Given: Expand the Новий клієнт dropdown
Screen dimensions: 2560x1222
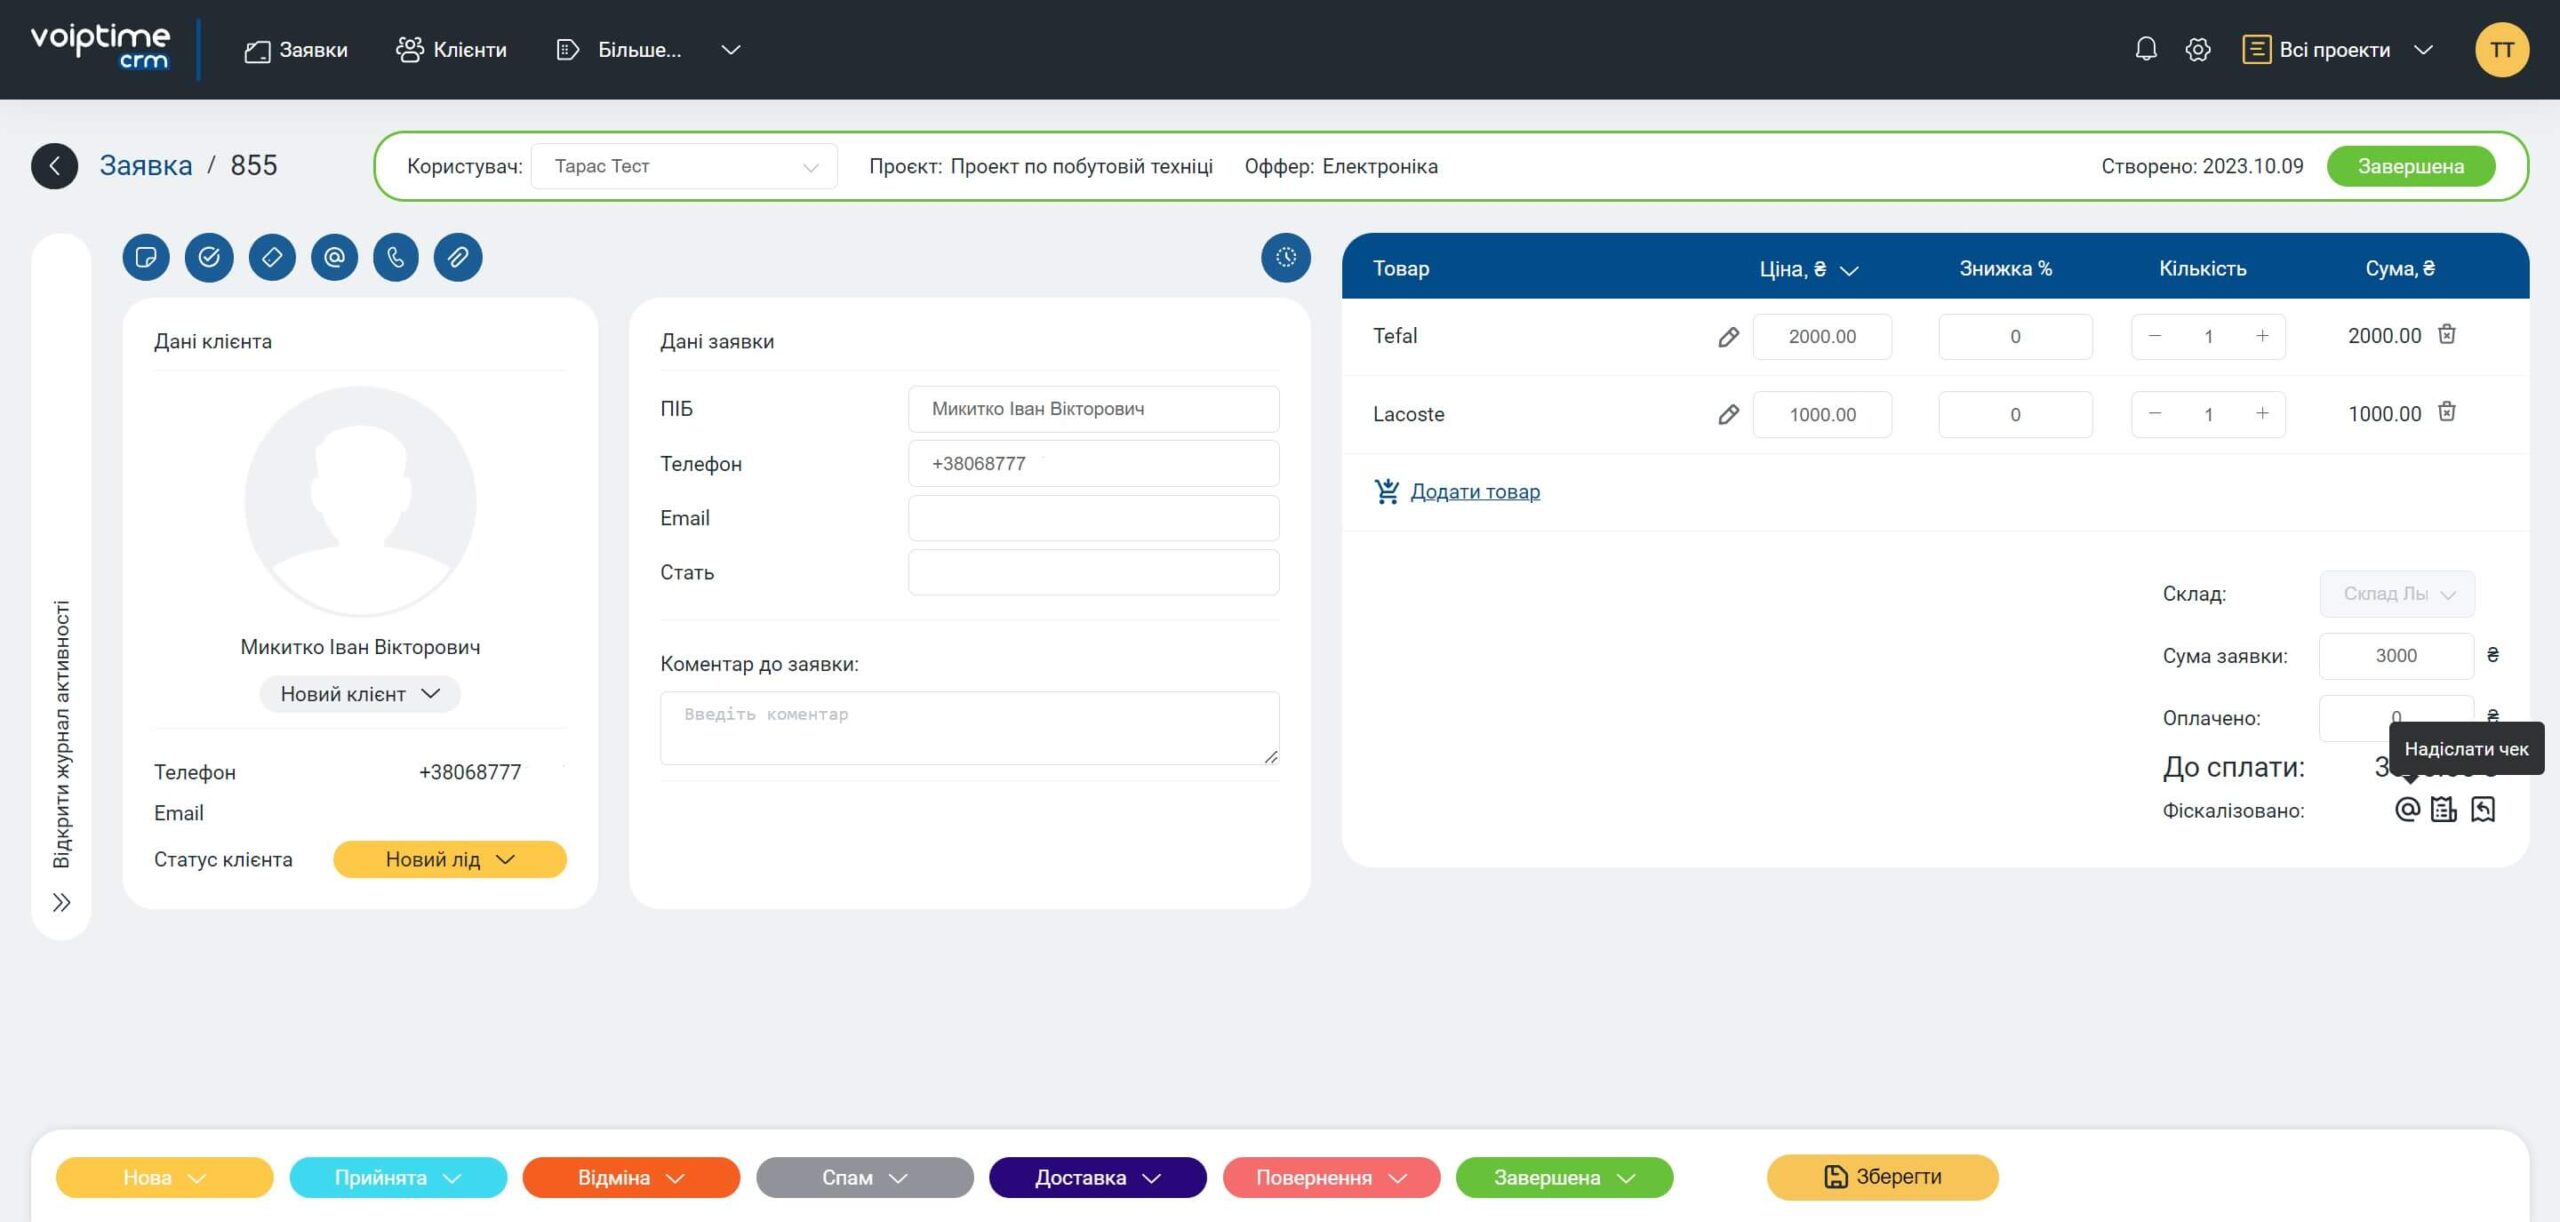Looking at the screenshot, I should [x=360, y=694].
